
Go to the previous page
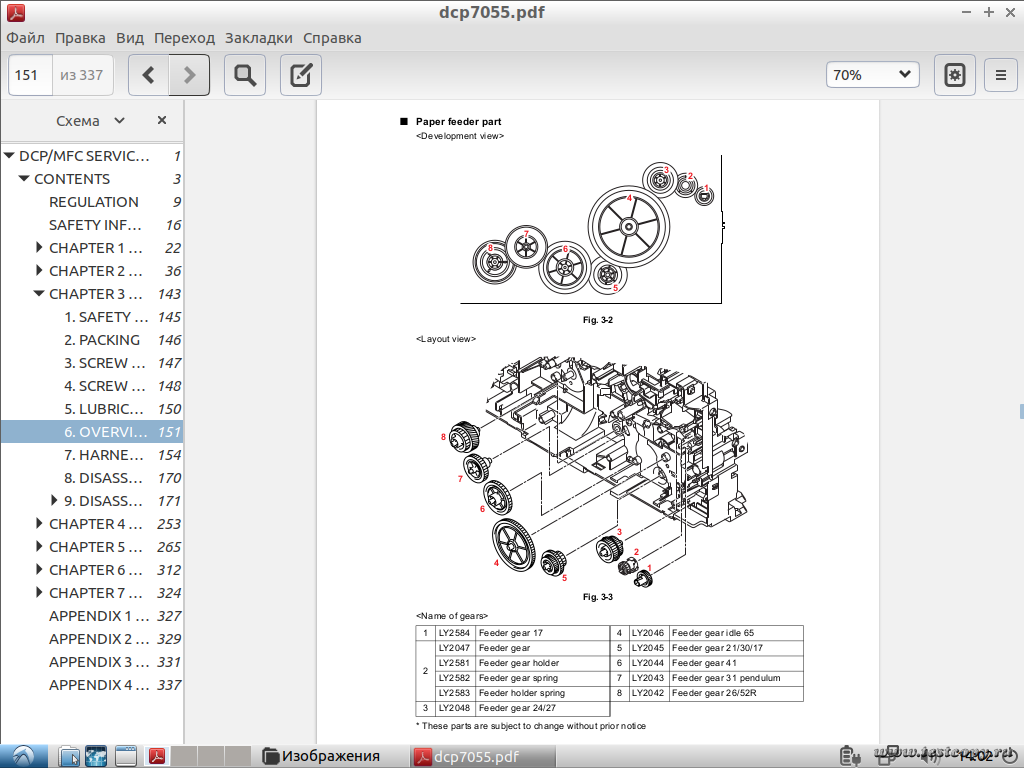point(149,75)
